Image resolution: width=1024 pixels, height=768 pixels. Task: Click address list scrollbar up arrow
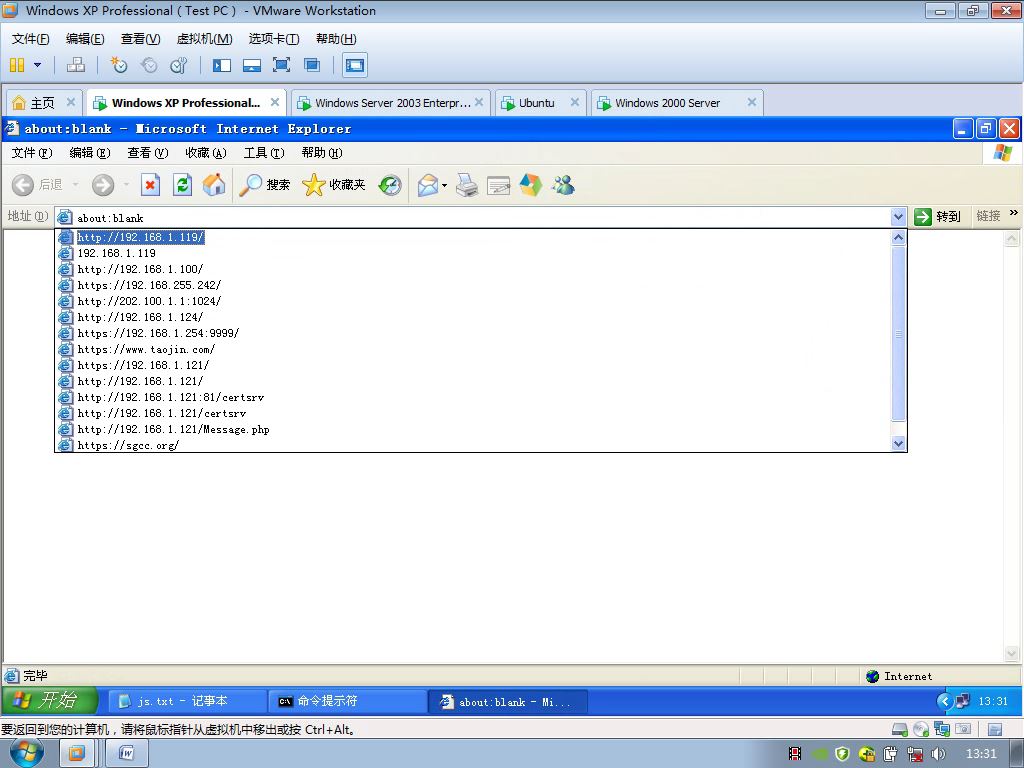coord(899,238)
